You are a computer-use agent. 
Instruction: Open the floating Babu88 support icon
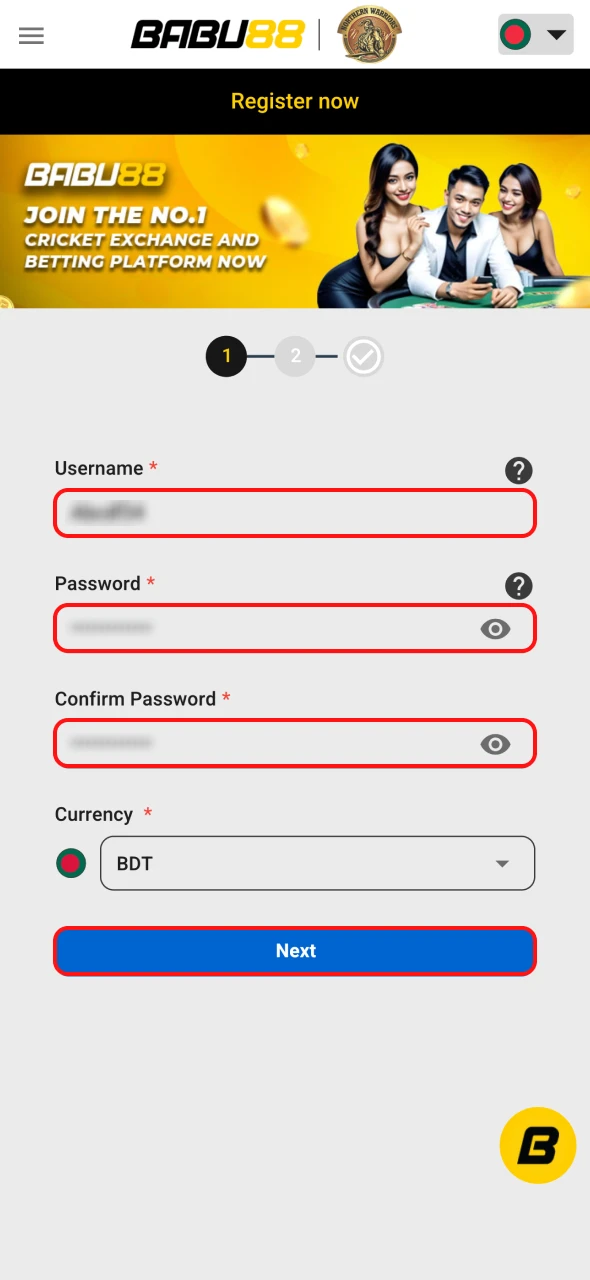tap(537, 1145)
